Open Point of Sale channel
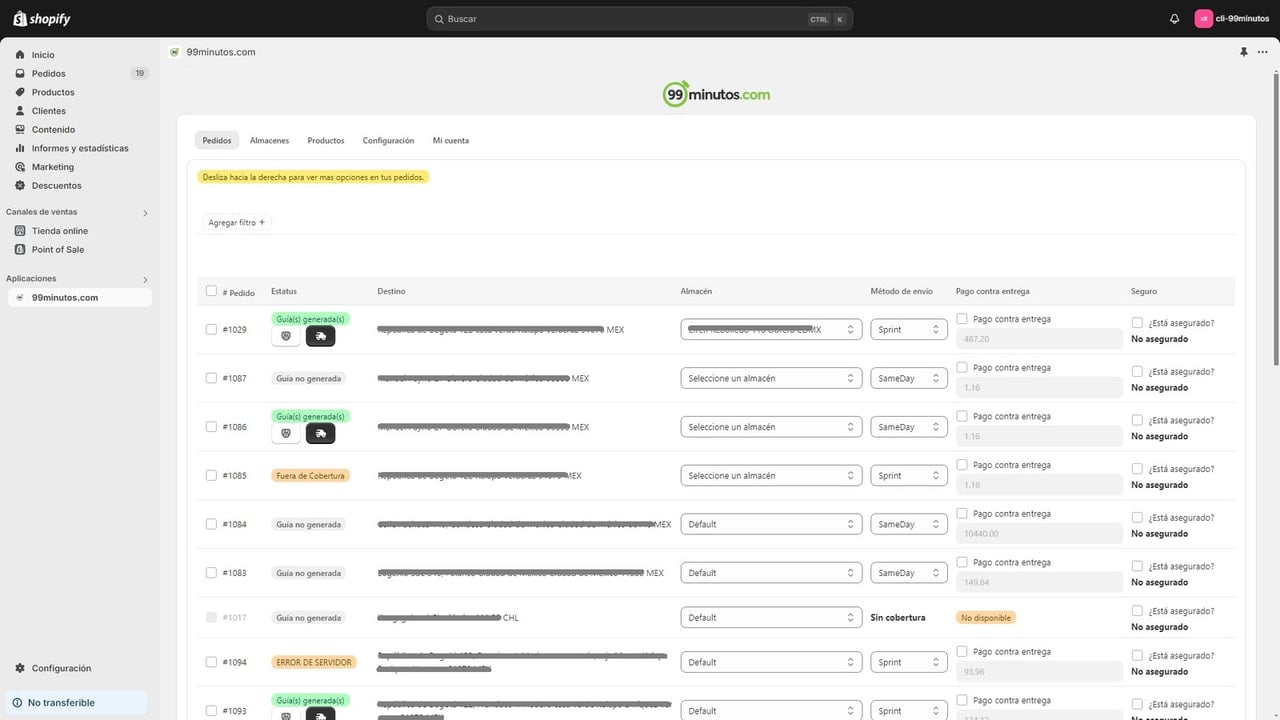Viewport: 1280px width, 720px height. [58, 250]
